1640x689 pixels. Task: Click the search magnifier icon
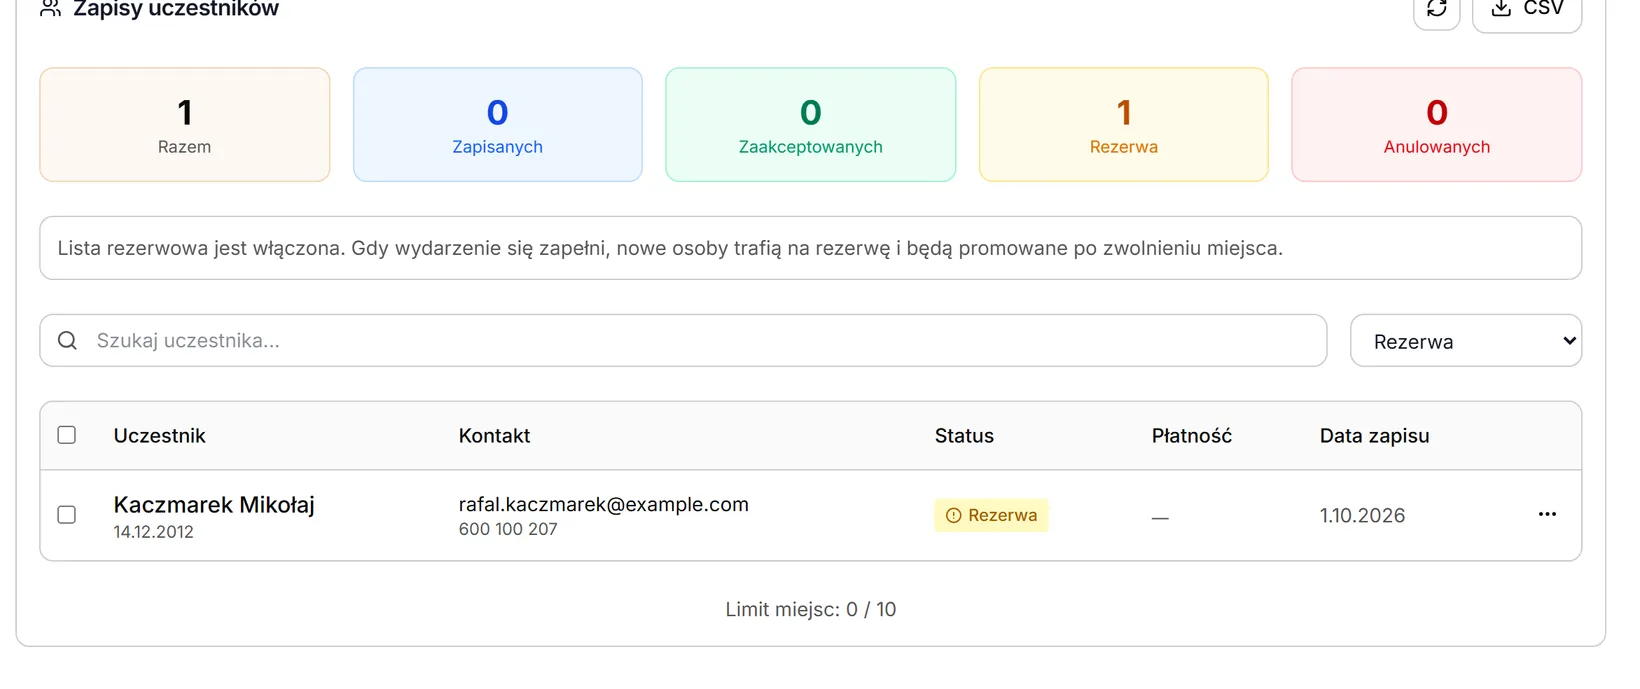pos(68,341)
